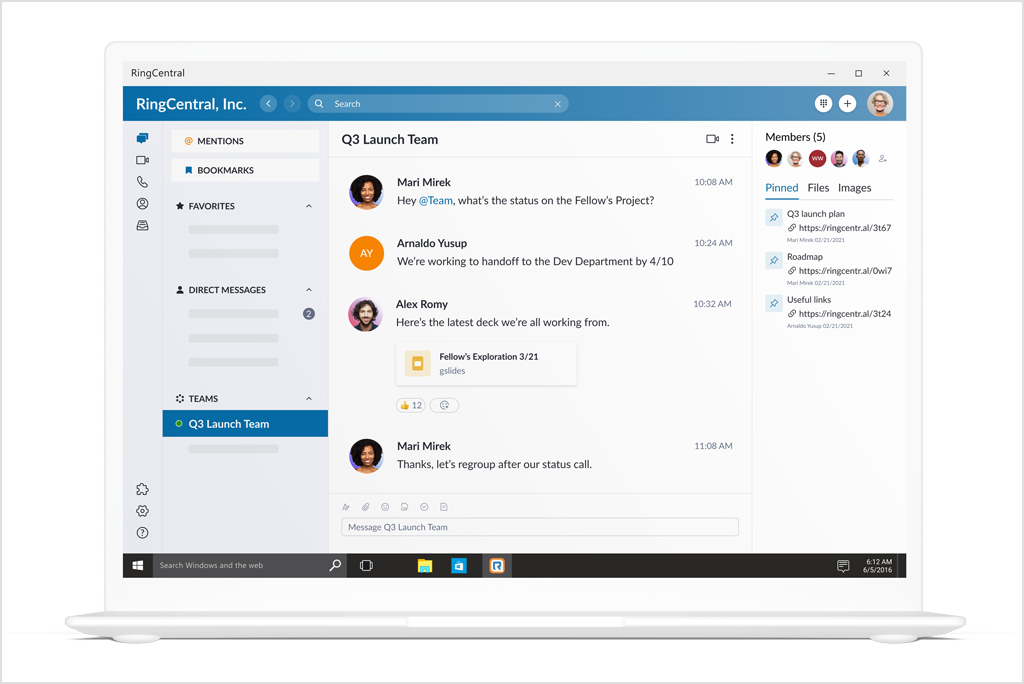The height and width of the screenshot is (684, 1024).
Task: Open conversation options via the three-dot menu
Action: coord(732,139)
